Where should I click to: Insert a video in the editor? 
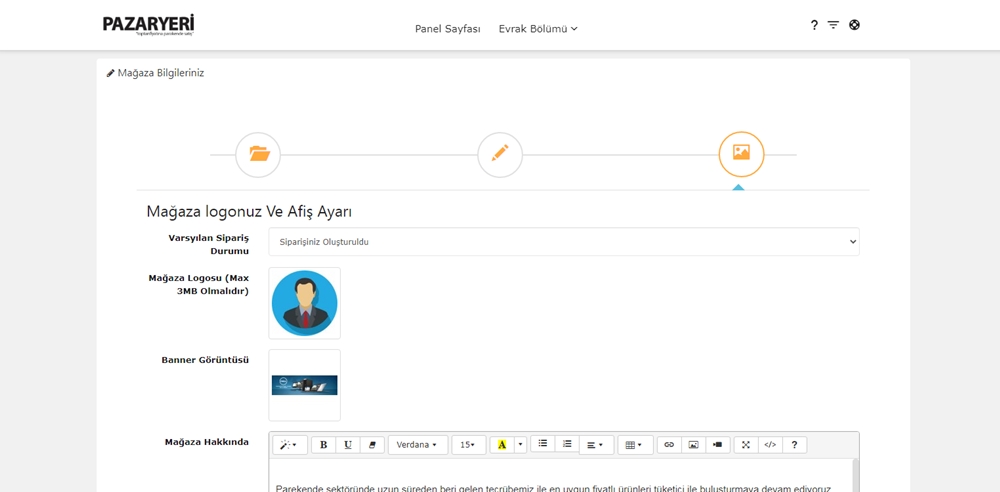[x=717, y=445]
